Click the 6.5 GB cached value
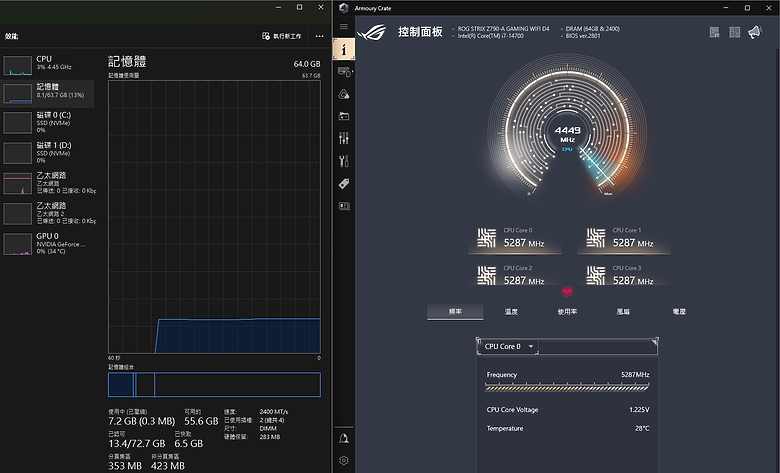This screenshot has width=780, height=473. 189,443
